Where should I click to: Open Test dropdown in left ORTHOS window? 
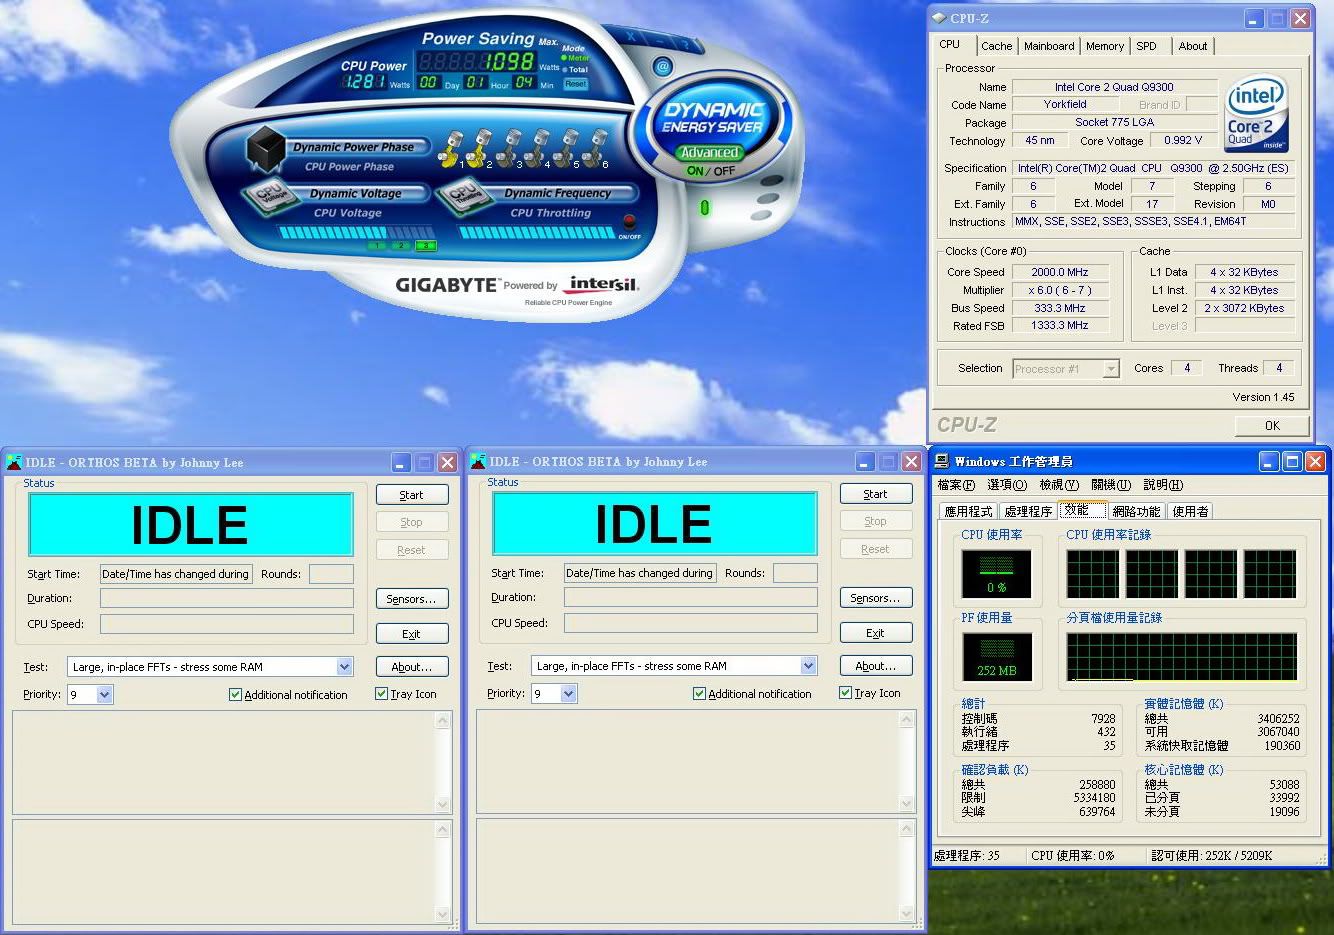345,666
